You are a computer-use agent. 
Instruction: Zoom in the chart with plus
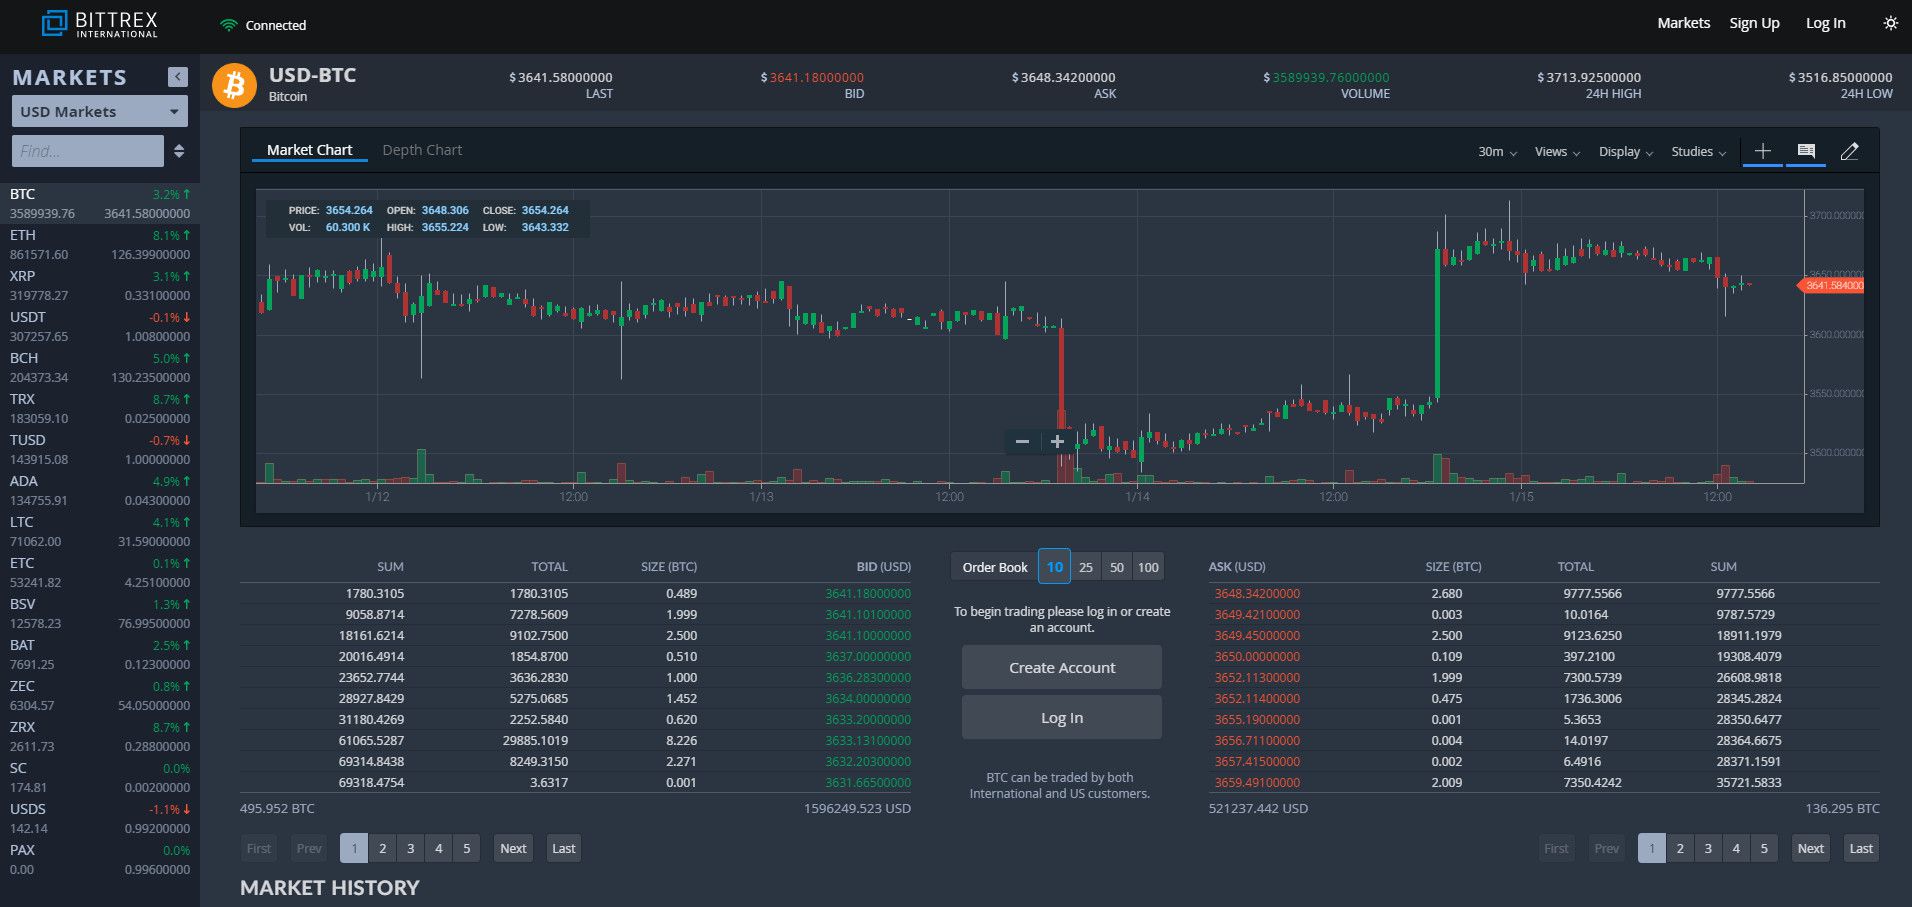[1057, 441]
